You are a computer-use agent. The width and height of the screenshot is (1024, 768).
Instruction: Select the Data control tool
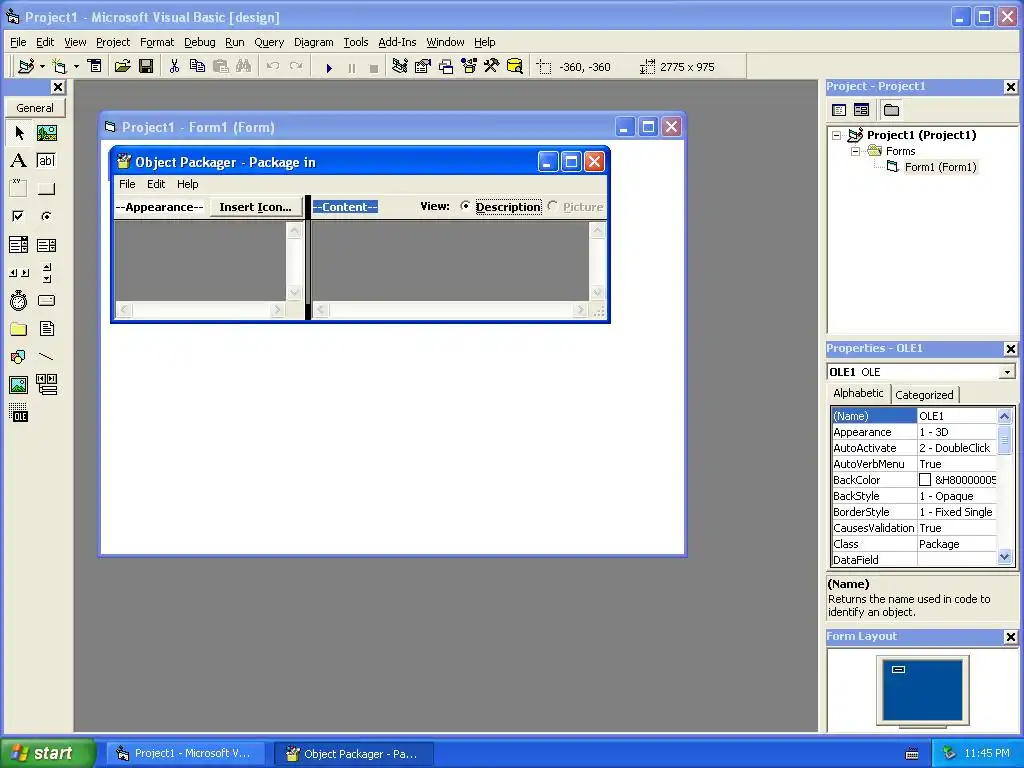pyautogui.click(x=46, y=385)
